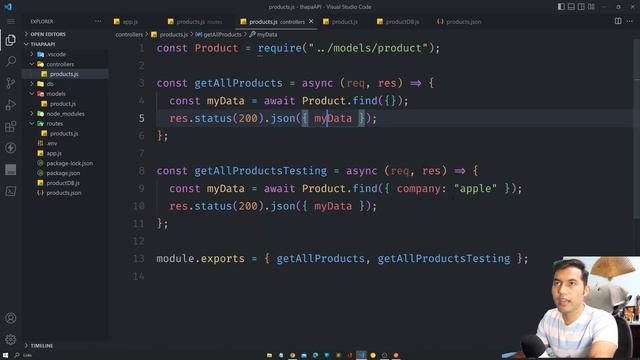Open the Source Control view
The image size is (640, 360).
click(x=11, y=83)
